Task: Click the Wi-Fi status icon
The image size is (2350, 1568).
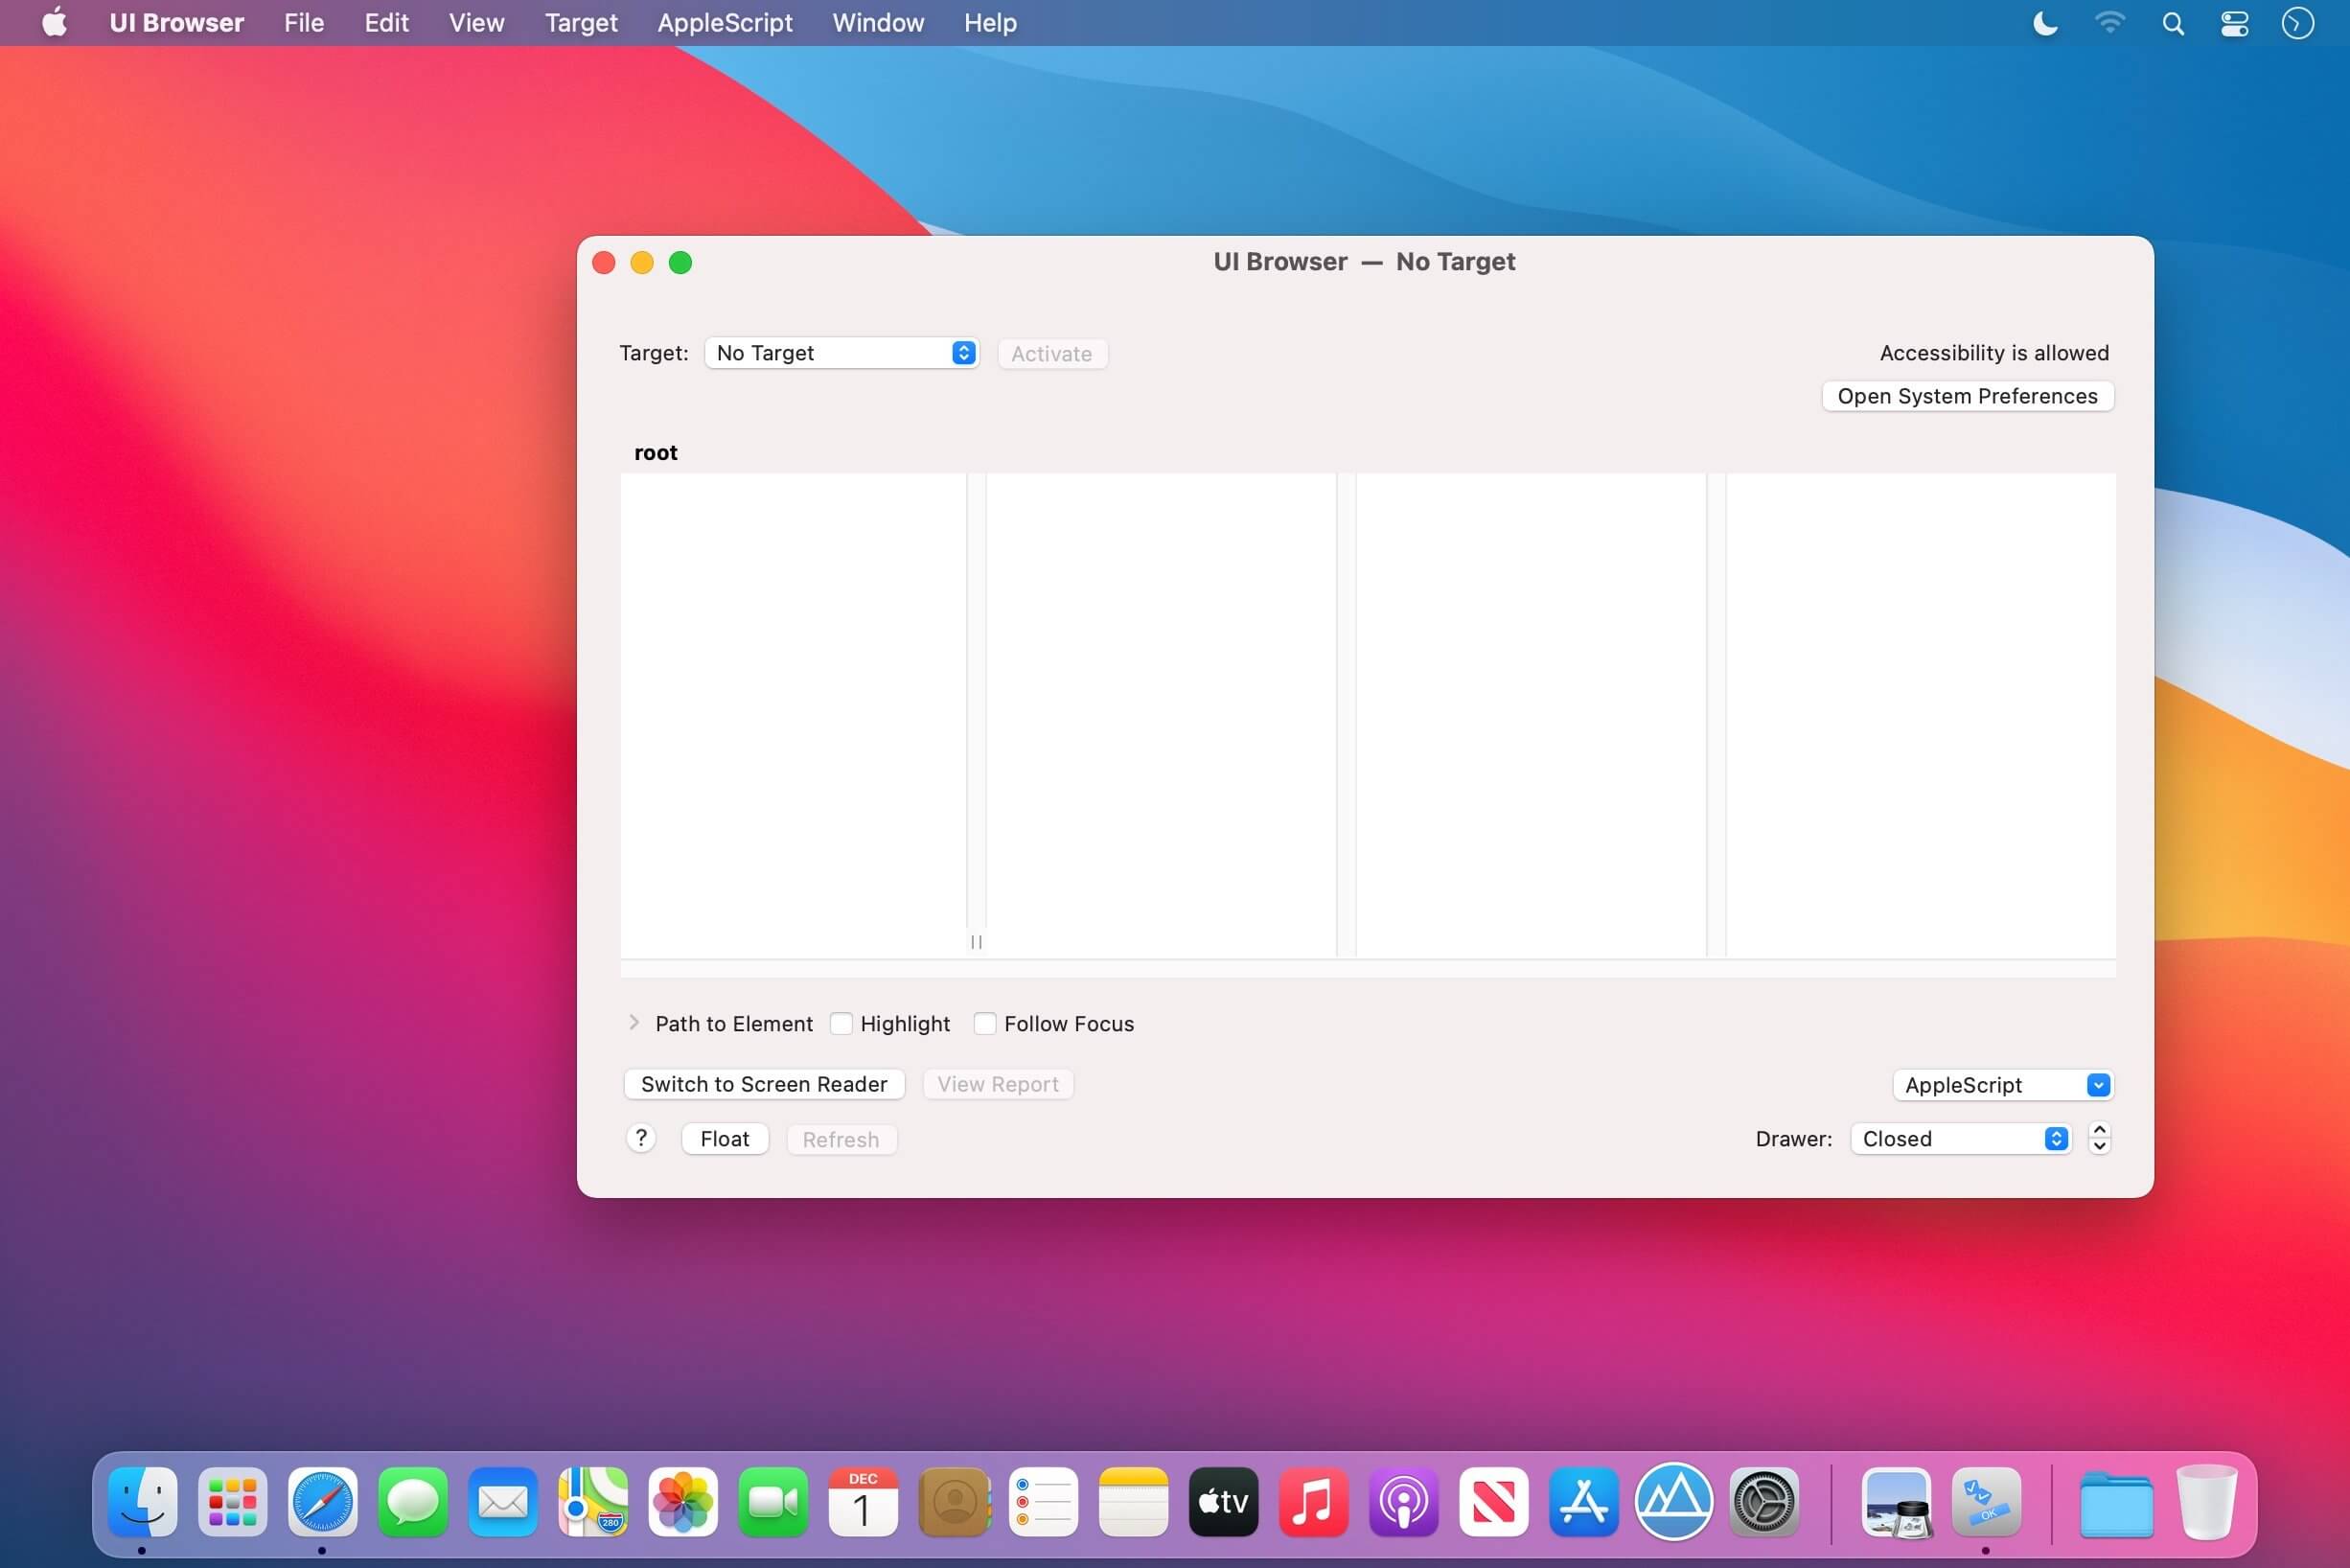Action: point(2109,23)
